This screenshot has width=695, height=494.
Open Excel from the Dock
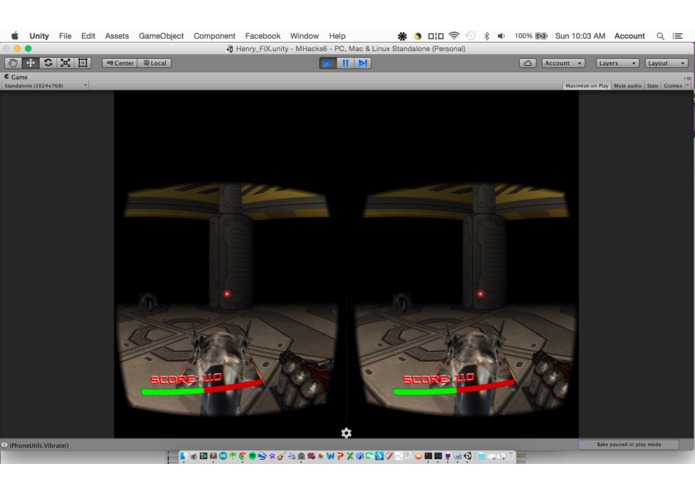click(x=350, y=456)
